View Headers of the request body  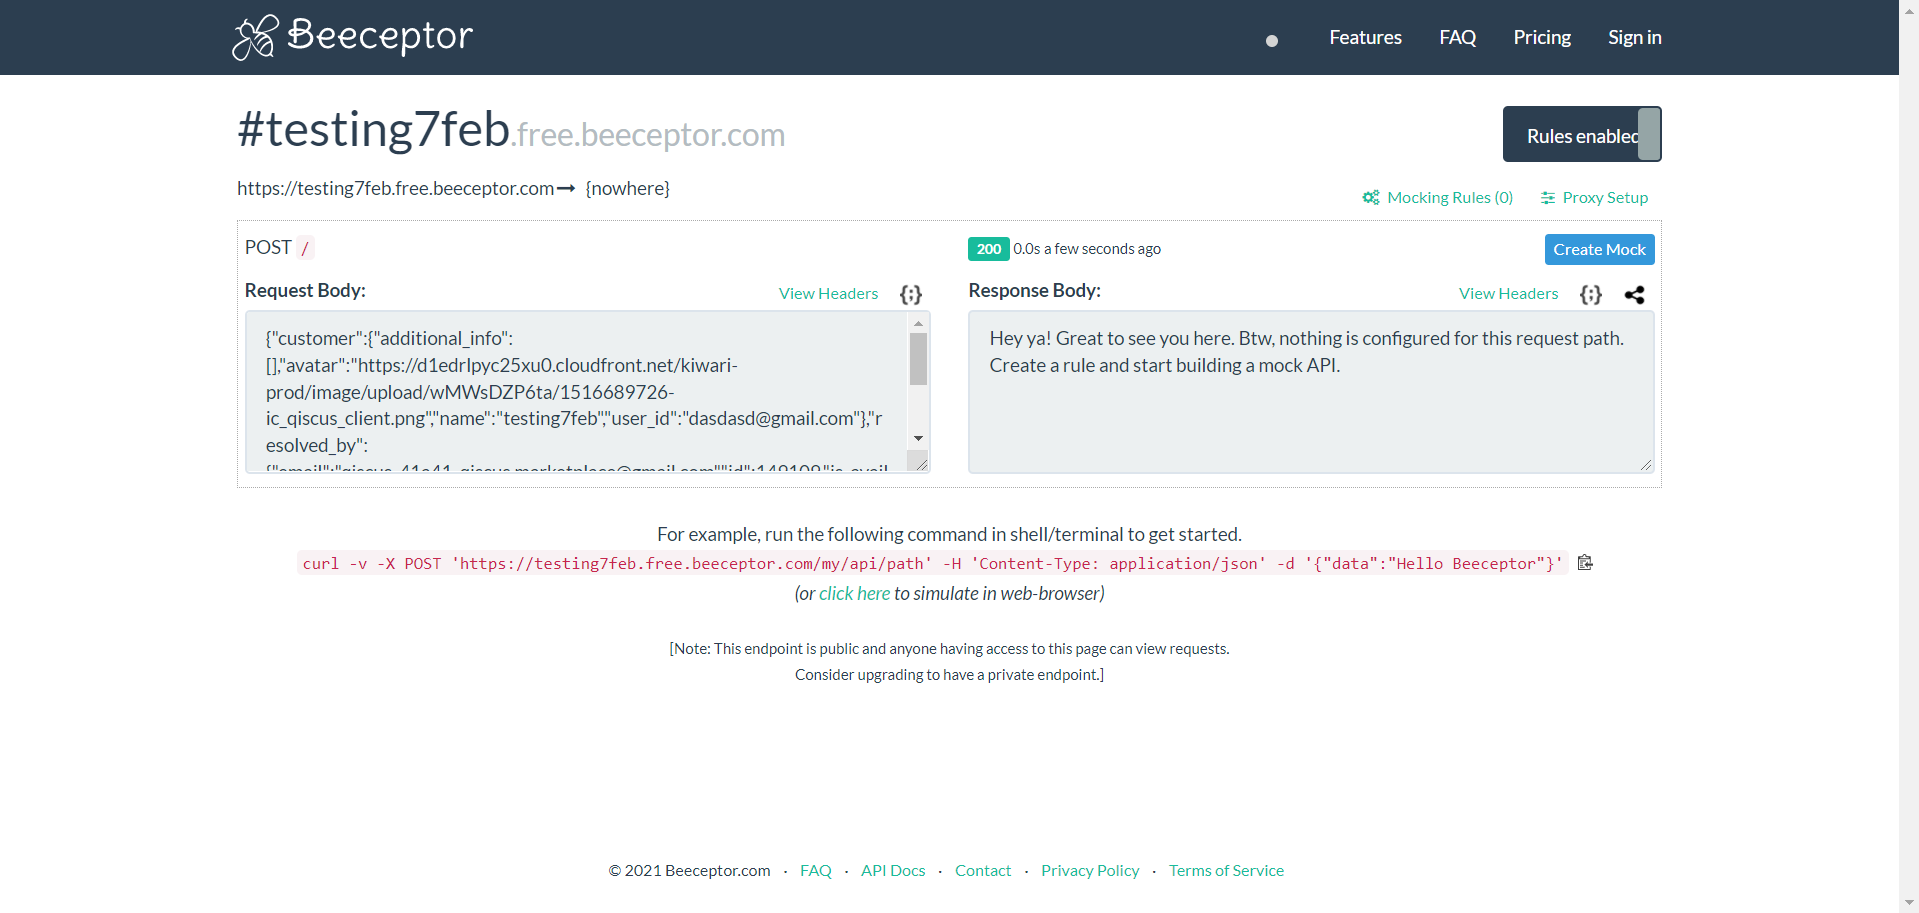click(x=828, y=293)
